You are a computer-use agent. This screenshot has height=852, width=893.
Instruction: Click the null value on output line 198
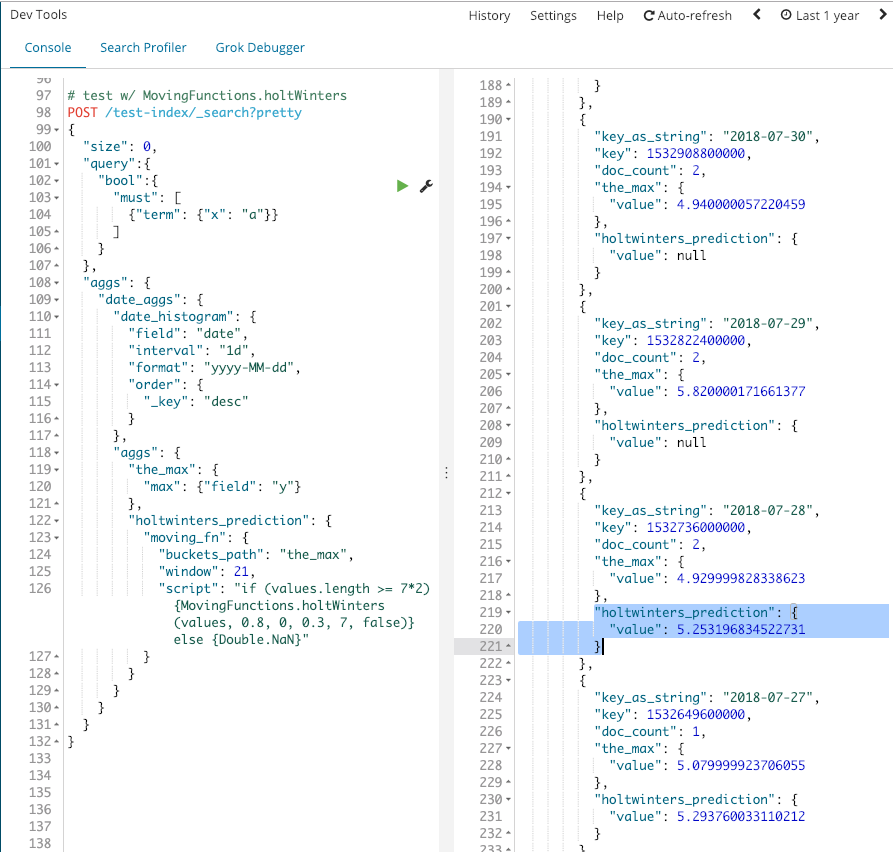691,255
